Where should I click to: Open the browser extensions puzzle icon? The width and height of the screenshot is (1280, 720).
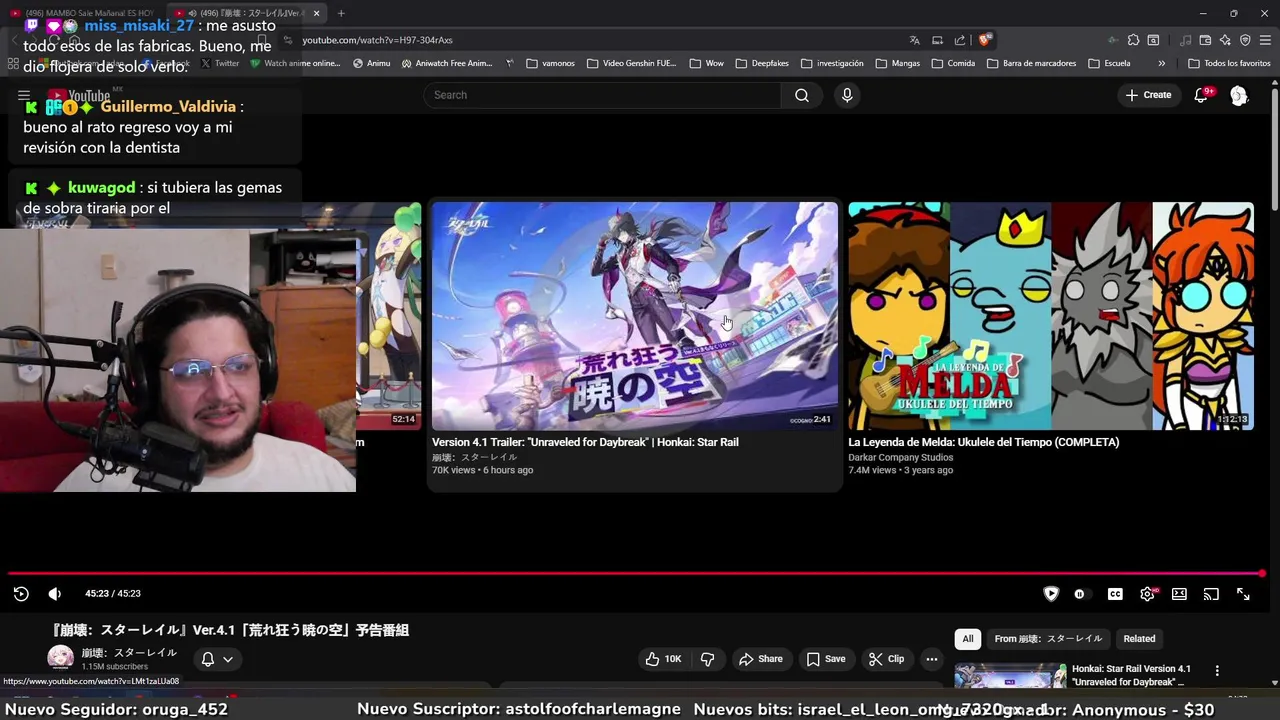(x=1133, y=40)
